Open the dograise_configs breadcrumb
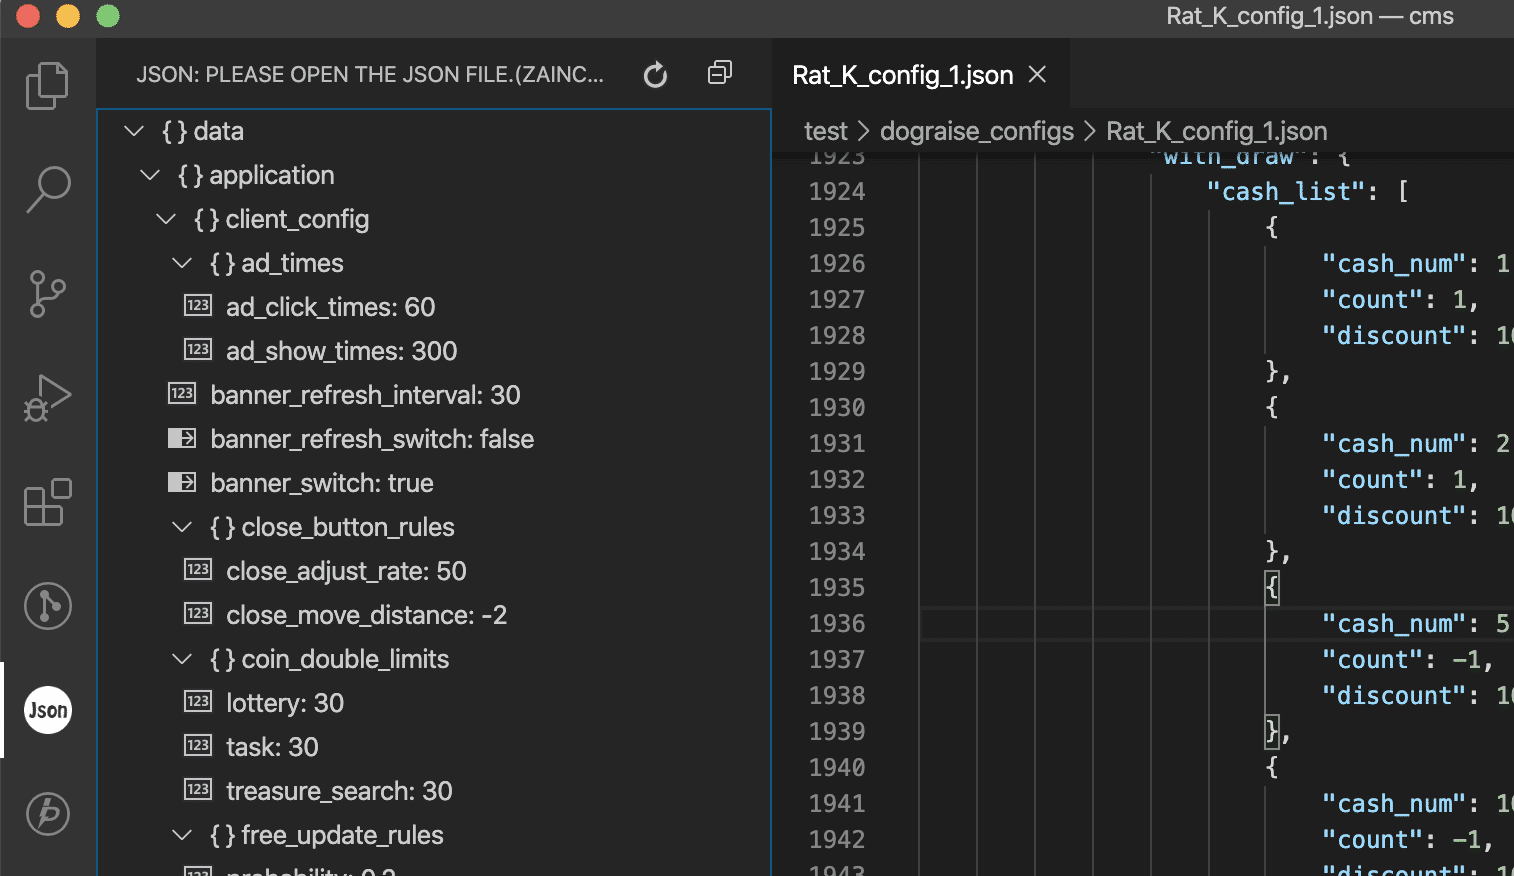This screenshot has width=1514, height=876. (977, 131)
